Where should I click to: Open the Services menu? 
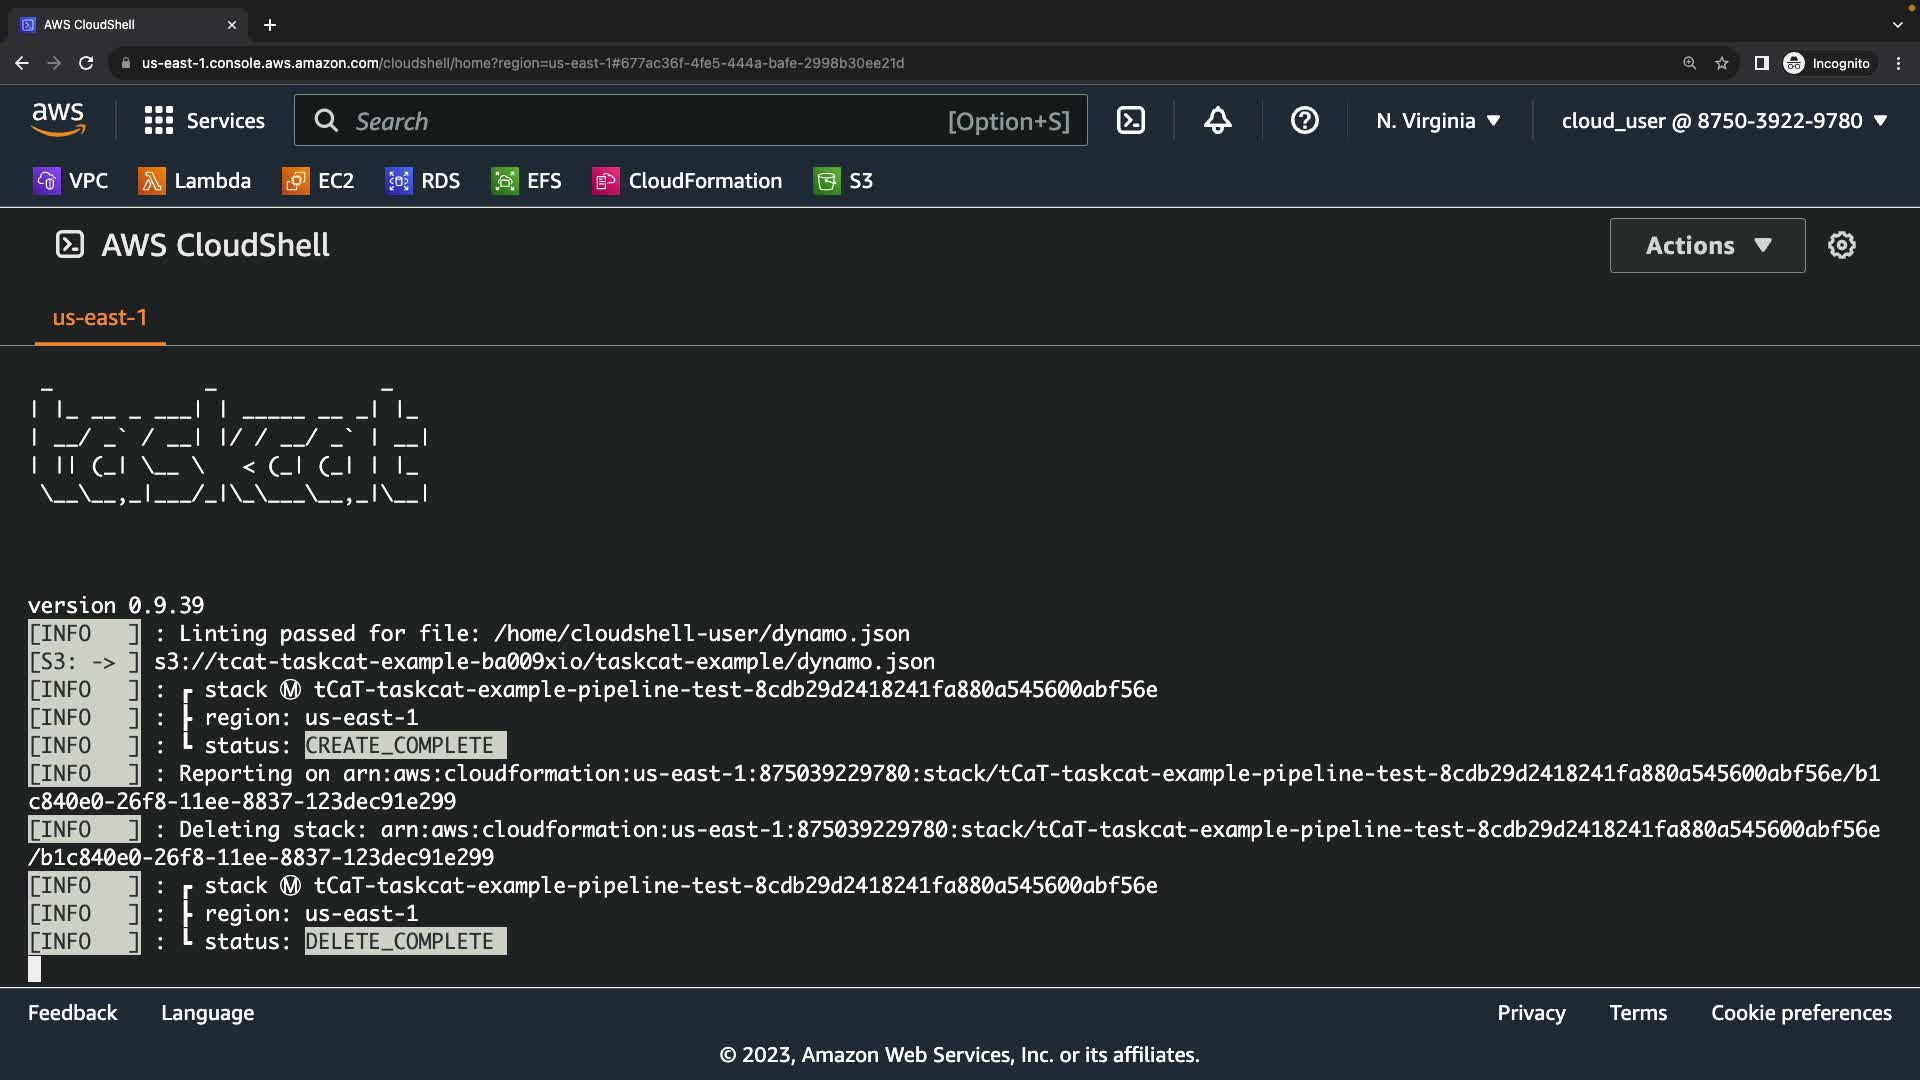[205, 121]
